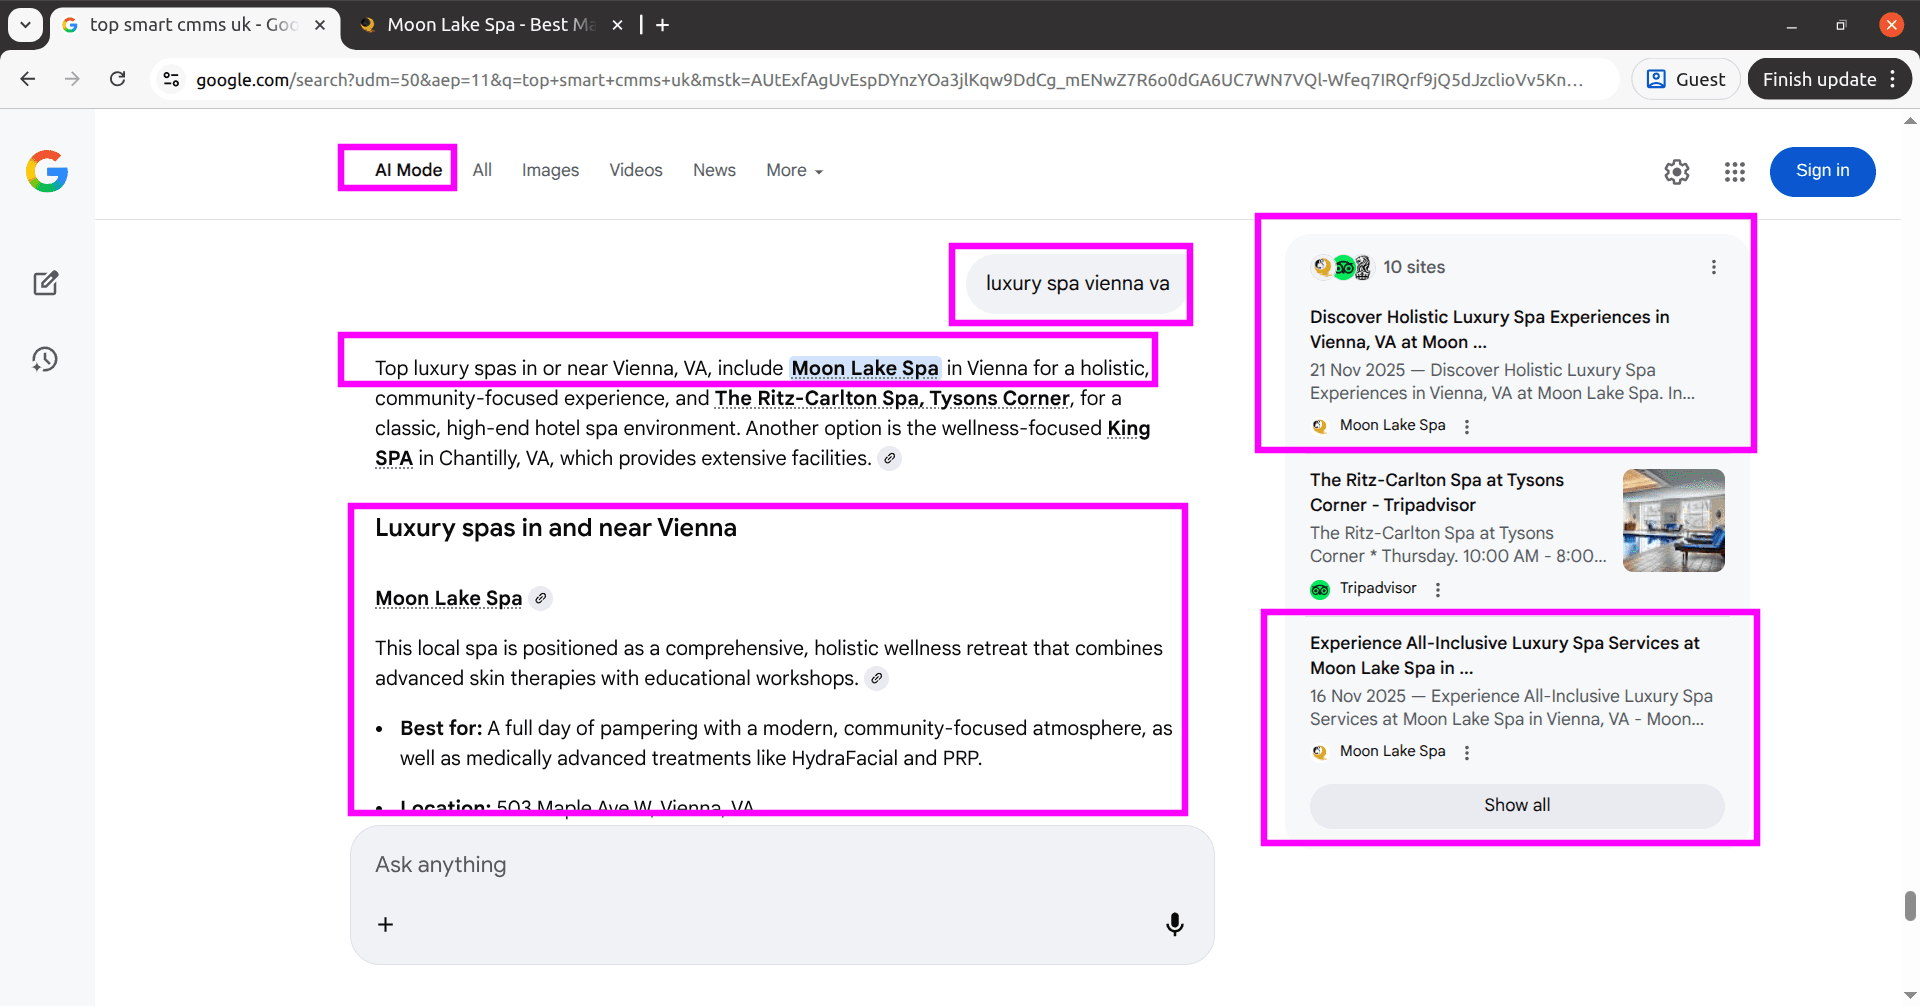The height and width of the screenshot is (1006, 1920).
Task: Click the plus icon in Ask anything box
Action: [385, 923]
